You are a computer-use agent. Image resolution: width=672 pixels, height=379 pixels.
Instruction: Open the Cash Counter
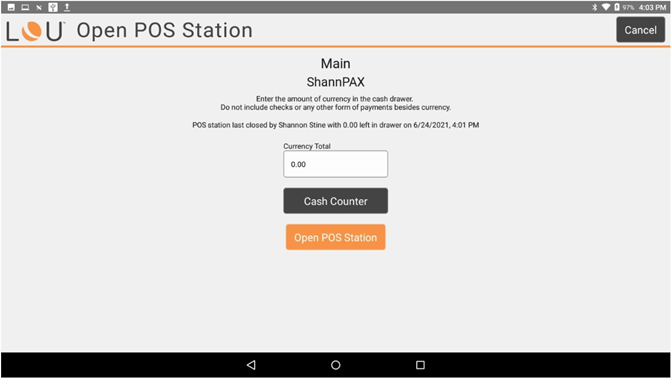tap(336, 201)
